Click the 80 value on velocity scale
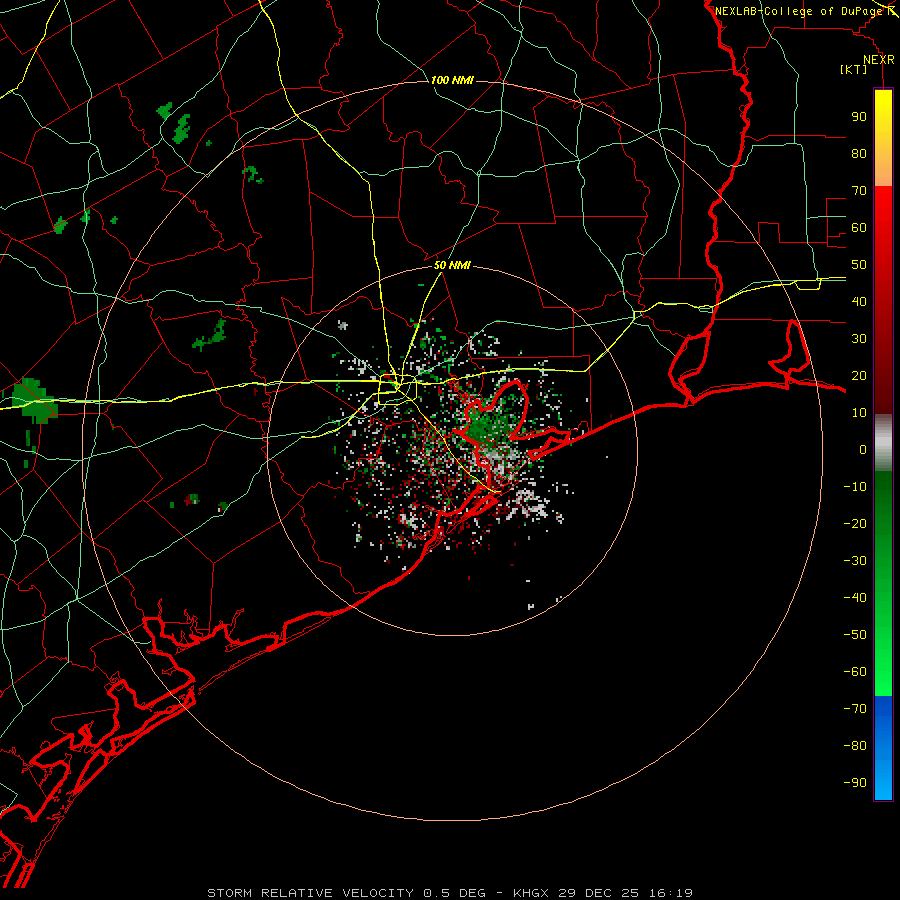The image size is (900, 900). [859, 153]
